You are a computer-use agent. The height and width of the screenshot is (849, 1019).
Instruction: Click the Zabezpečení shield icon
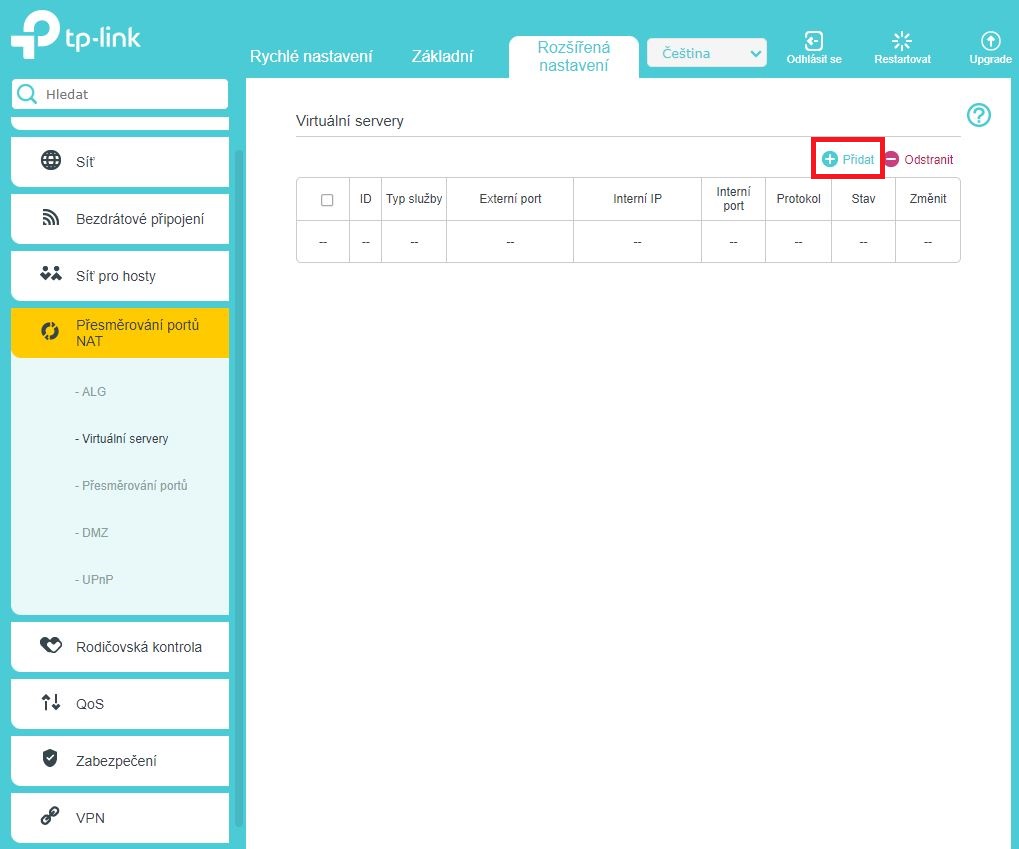coord(50,759)
